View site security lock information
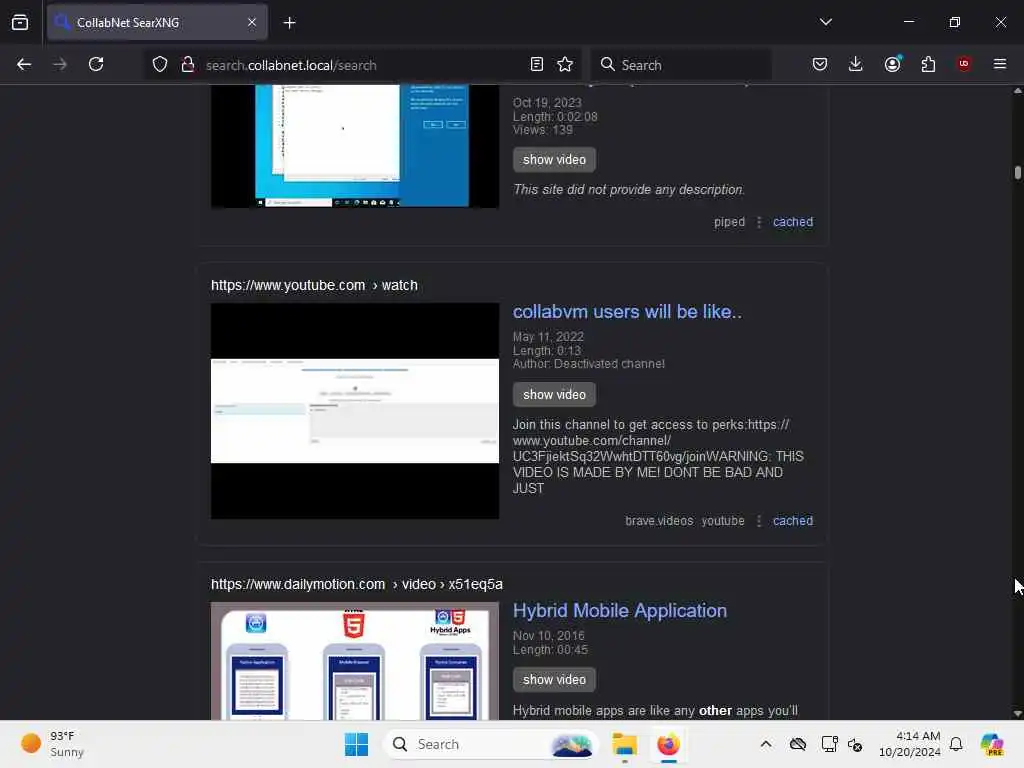Viewport: 1024px width, 768px height. pos(187,64)
